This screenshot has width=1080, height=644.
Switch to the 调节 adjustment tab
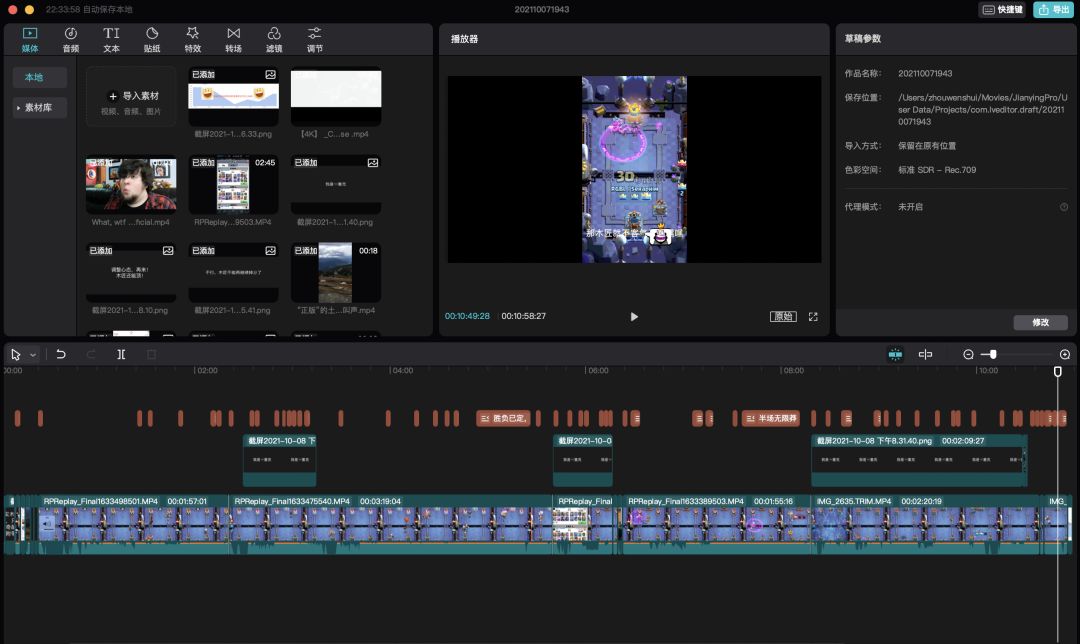coord(315,40)
